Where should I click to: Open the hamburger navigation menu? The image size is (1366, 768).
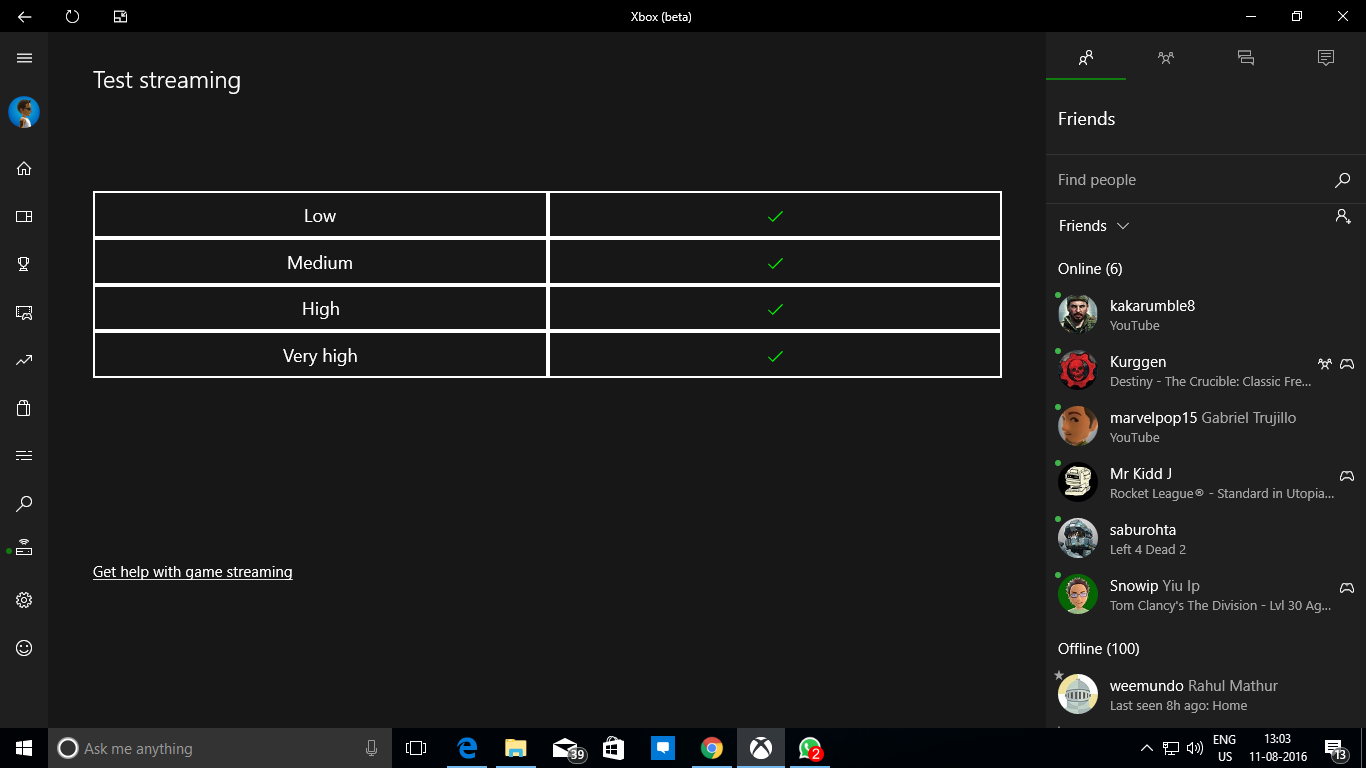click(x=24, y=58)
